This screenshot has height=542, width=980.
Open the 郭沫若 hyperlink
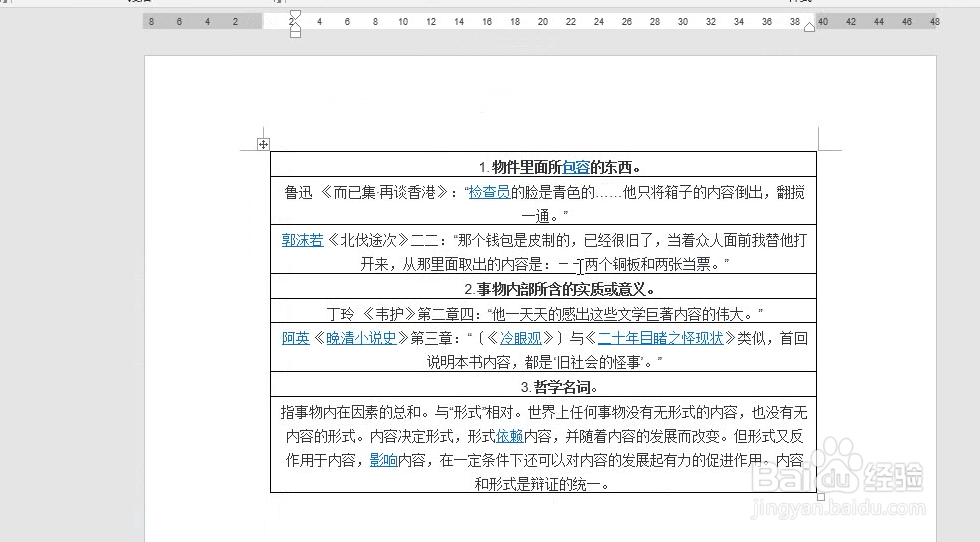302,240
